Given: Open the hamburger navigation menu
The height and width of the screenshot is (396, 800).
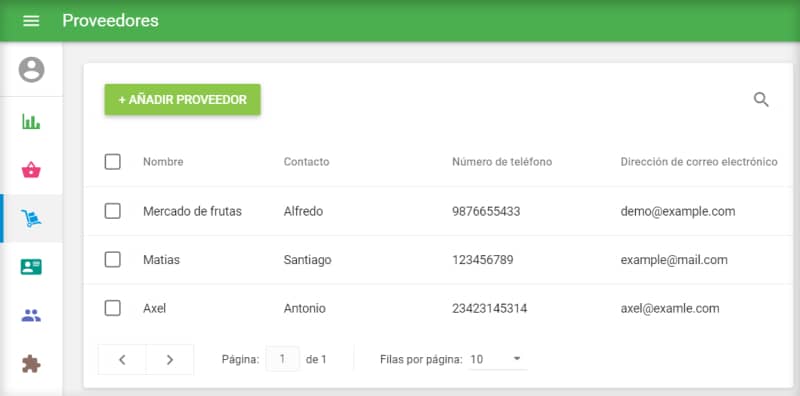Looking at the screenshot, I should tap(31, 21).
